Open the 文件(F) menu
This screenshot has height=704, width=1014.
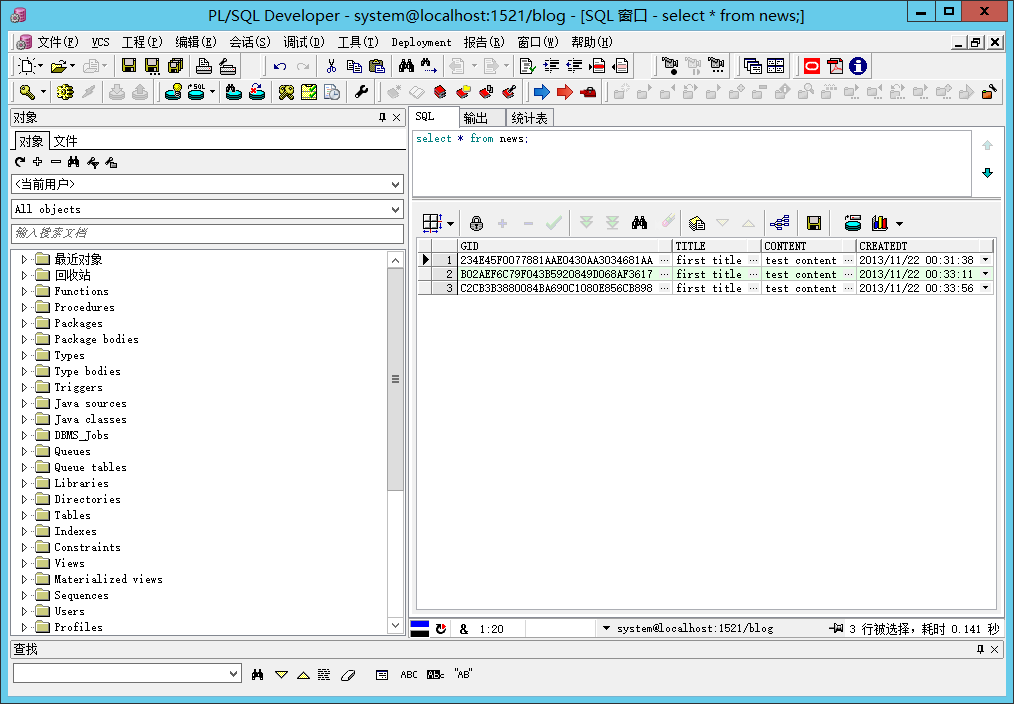point(58,42)
